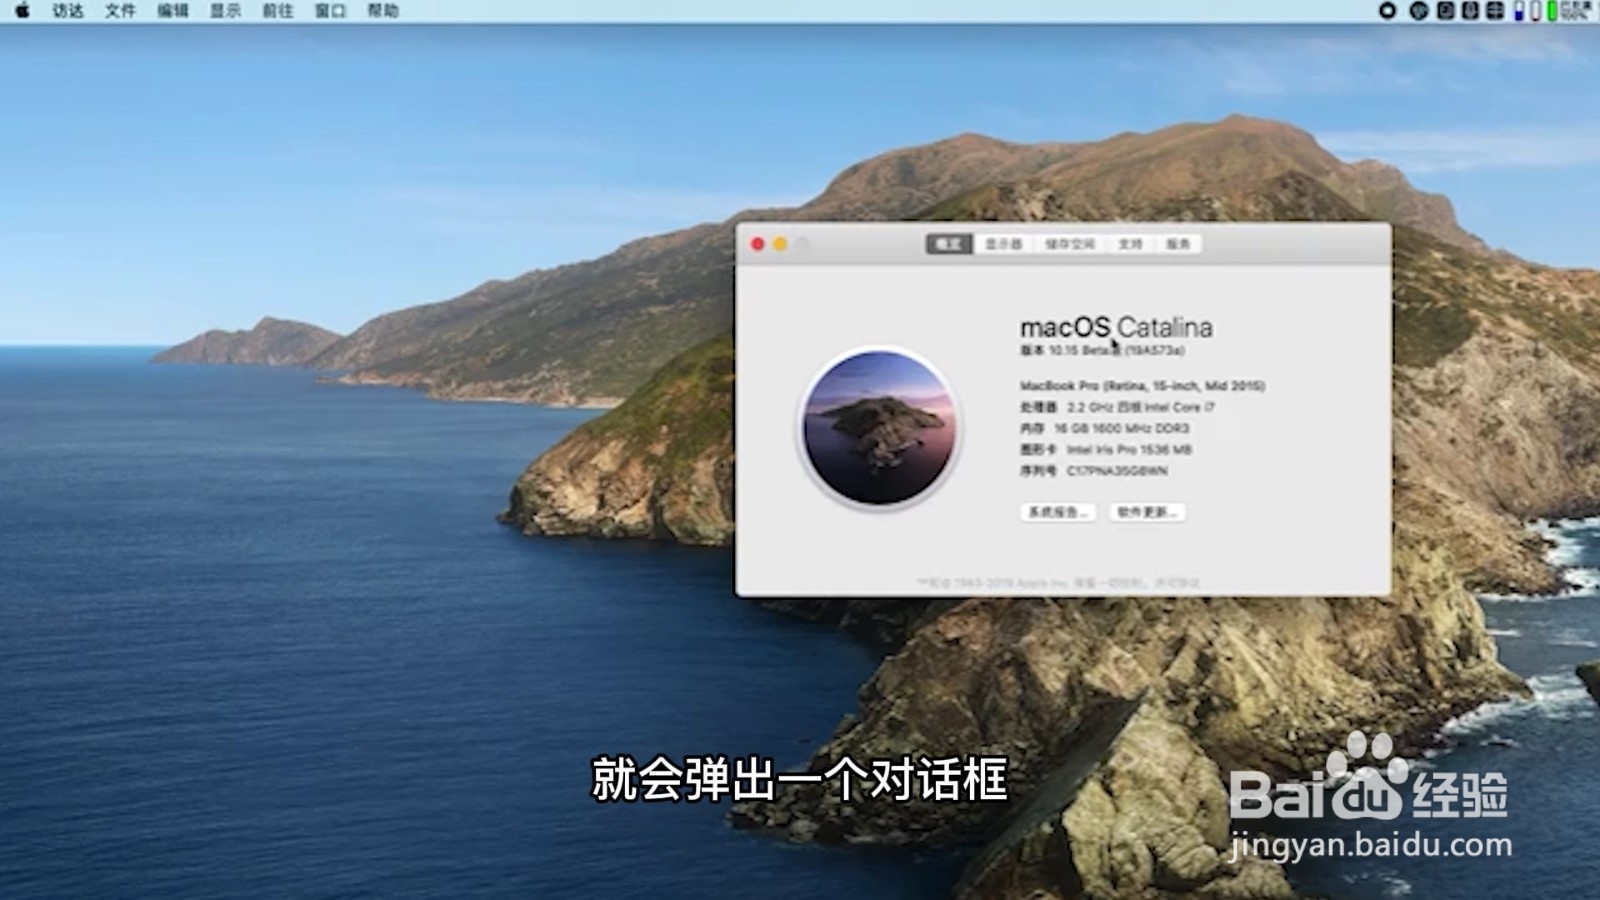Open the 窗口 menu
Image resolution: width=1600 pixels, height=900 pixels.
pos(330,13)
